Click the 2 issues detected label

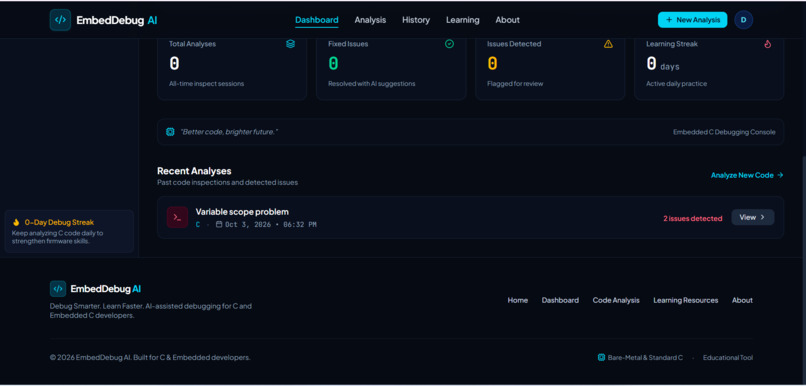point(692,218)
